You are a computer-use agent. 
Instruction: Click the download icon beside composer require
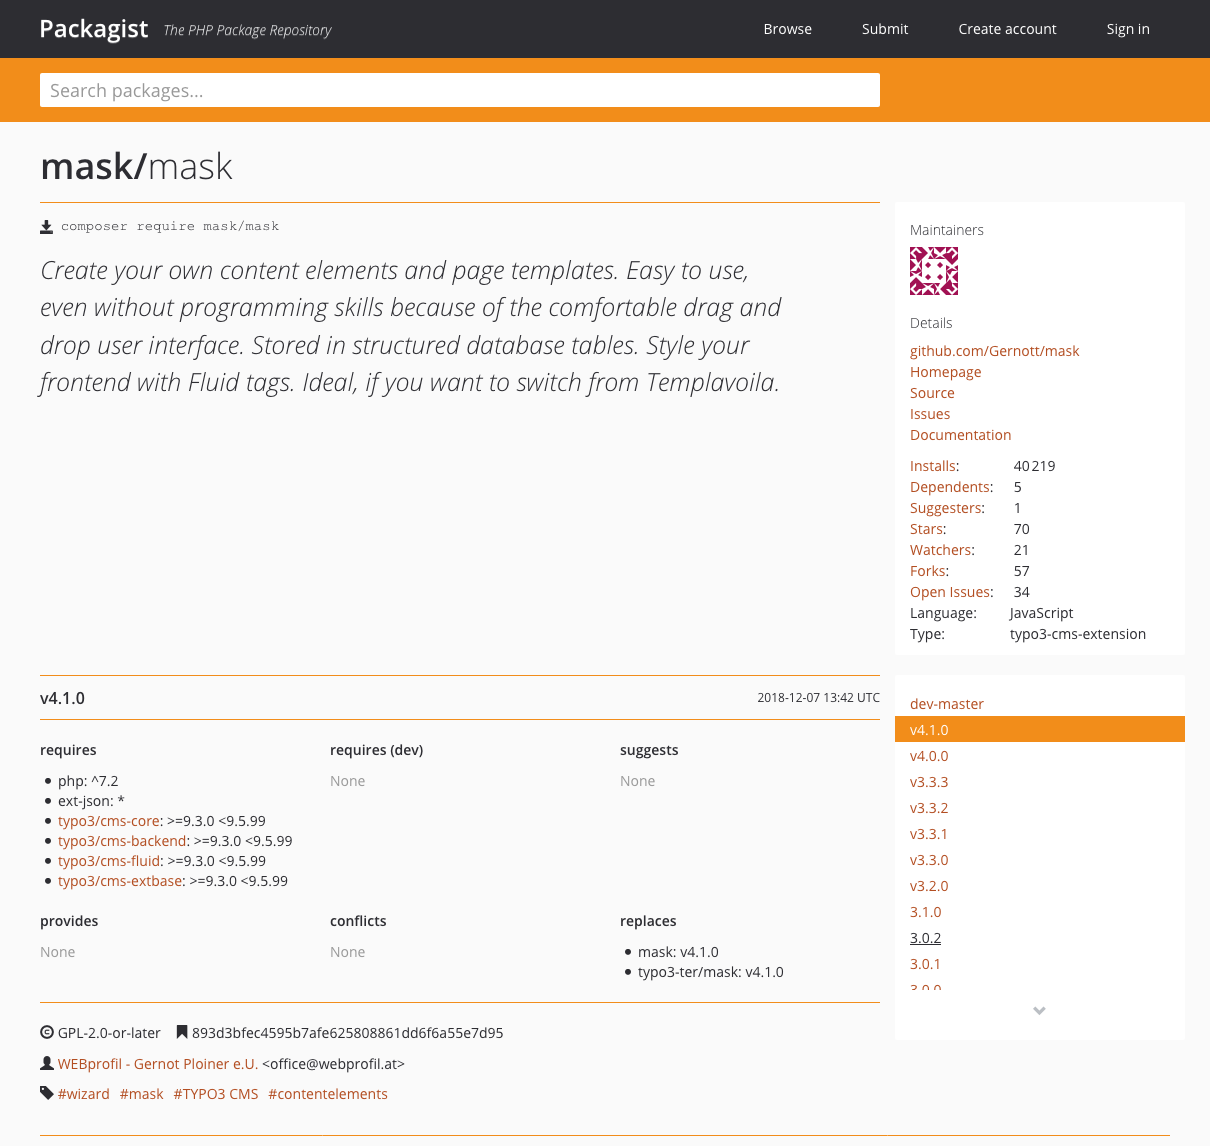click(46, 227)
